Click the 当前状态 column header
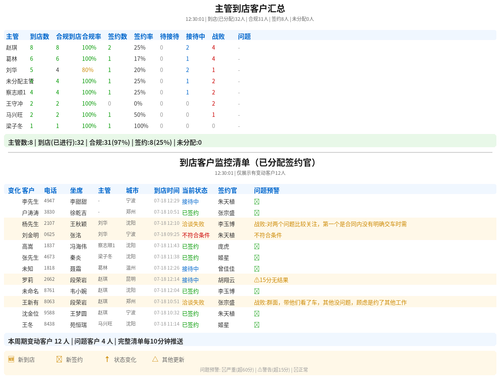 195,190
